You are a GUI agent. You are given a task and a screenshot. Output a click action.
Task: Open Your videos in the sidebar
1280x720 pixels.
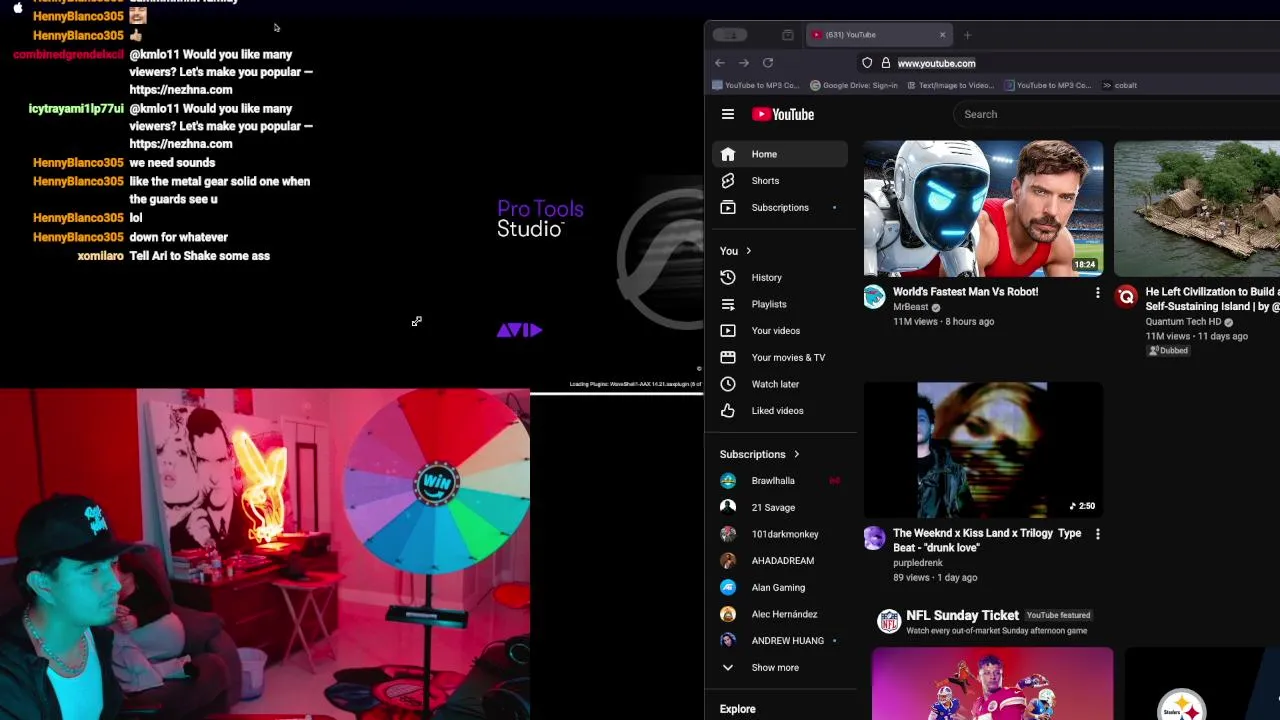(780, 331)
